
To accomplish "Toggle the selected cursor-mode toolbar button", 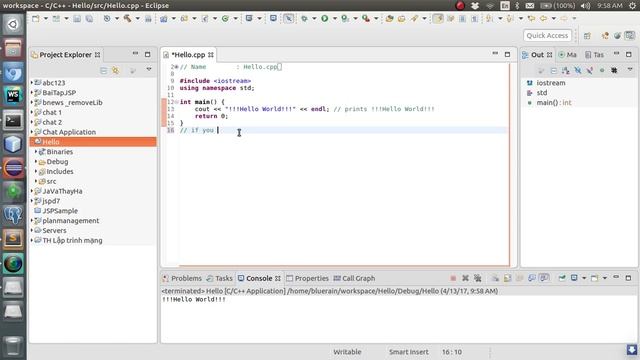I will point(289,18).
